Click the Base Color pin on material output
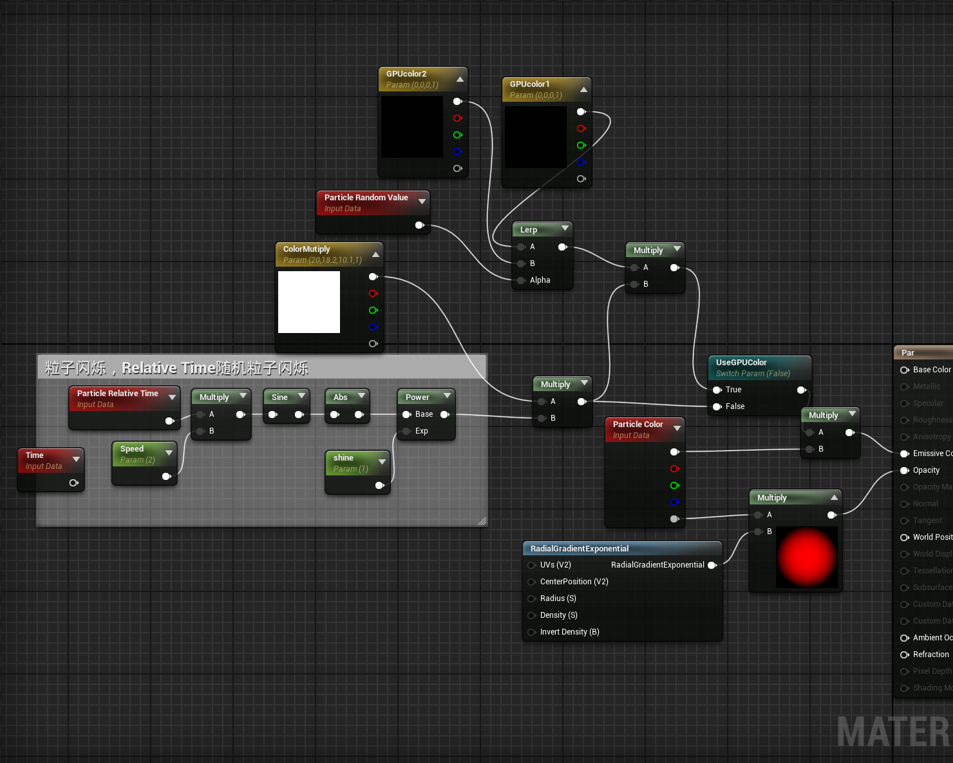This screenshot has height=763, width=953. 905,370
